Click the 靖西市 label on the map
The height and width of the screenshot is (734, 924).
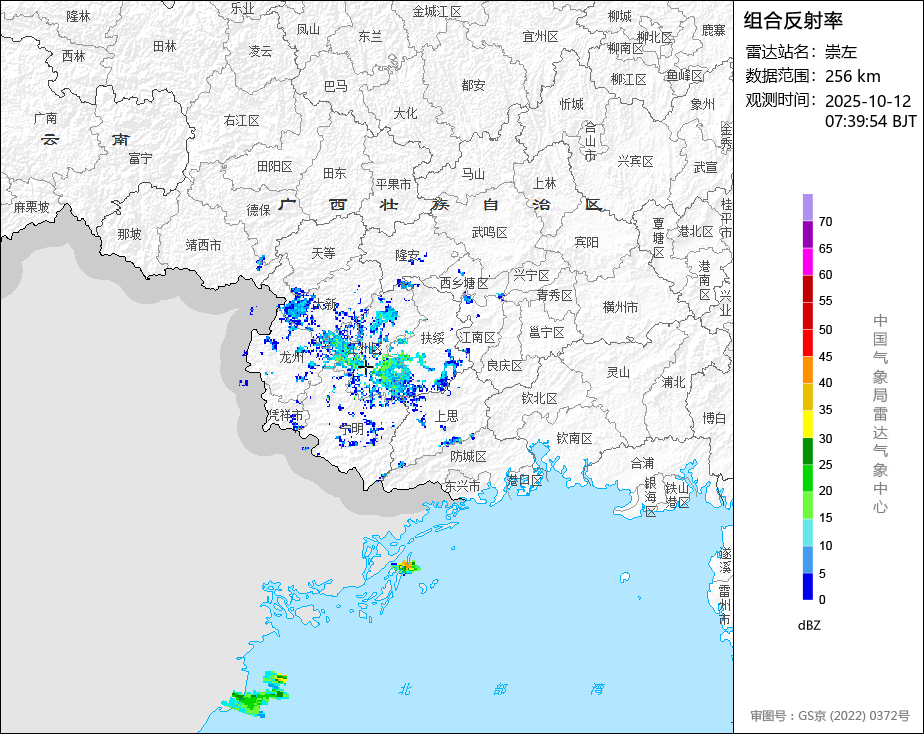(x=203, y=245)
